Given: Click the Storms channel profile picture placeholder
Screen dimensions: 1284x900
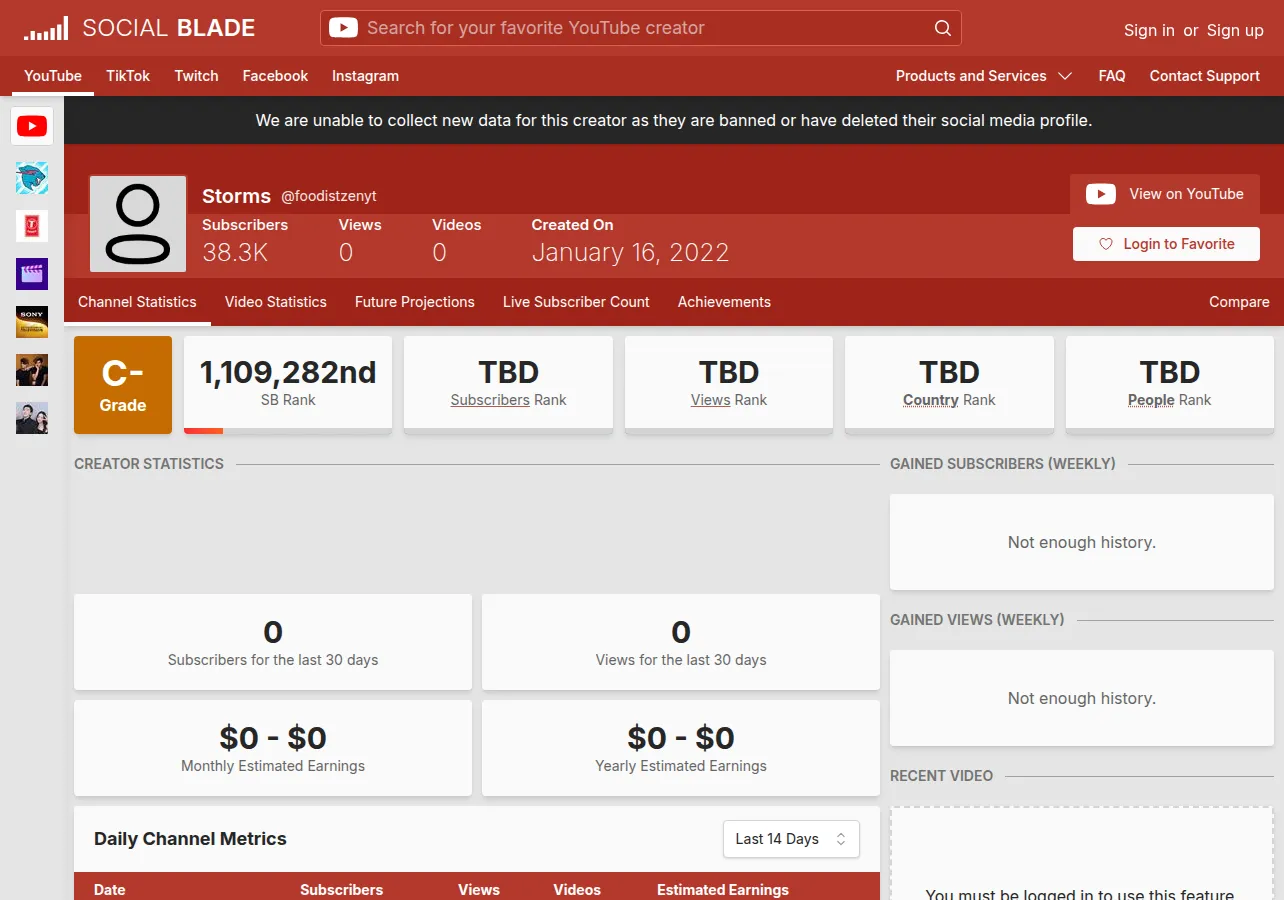Looking at the screenshot, I should [138, 224].
